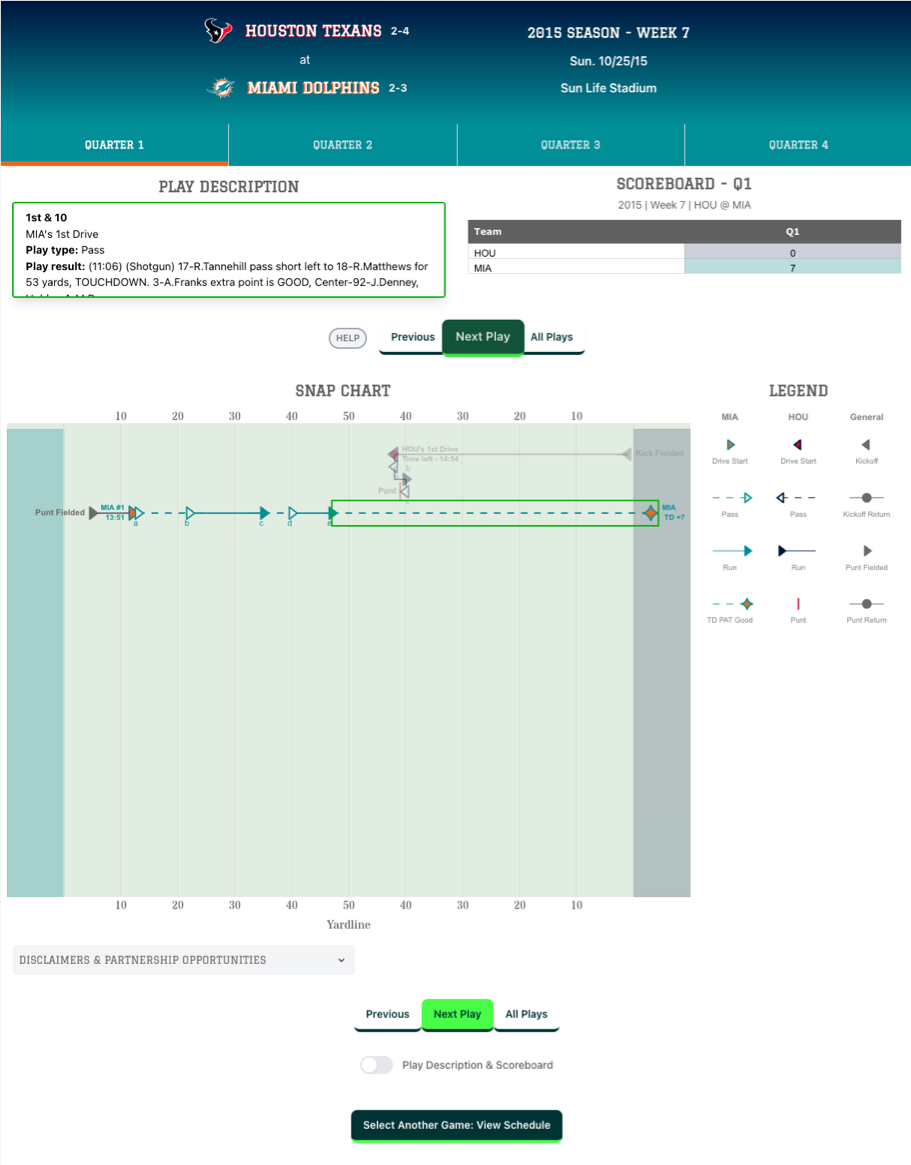This screenshot has height=1165, width=911.
Task: Click All Plays button above the snap chart
Action: pyautogui.click(x=552, y=337)
